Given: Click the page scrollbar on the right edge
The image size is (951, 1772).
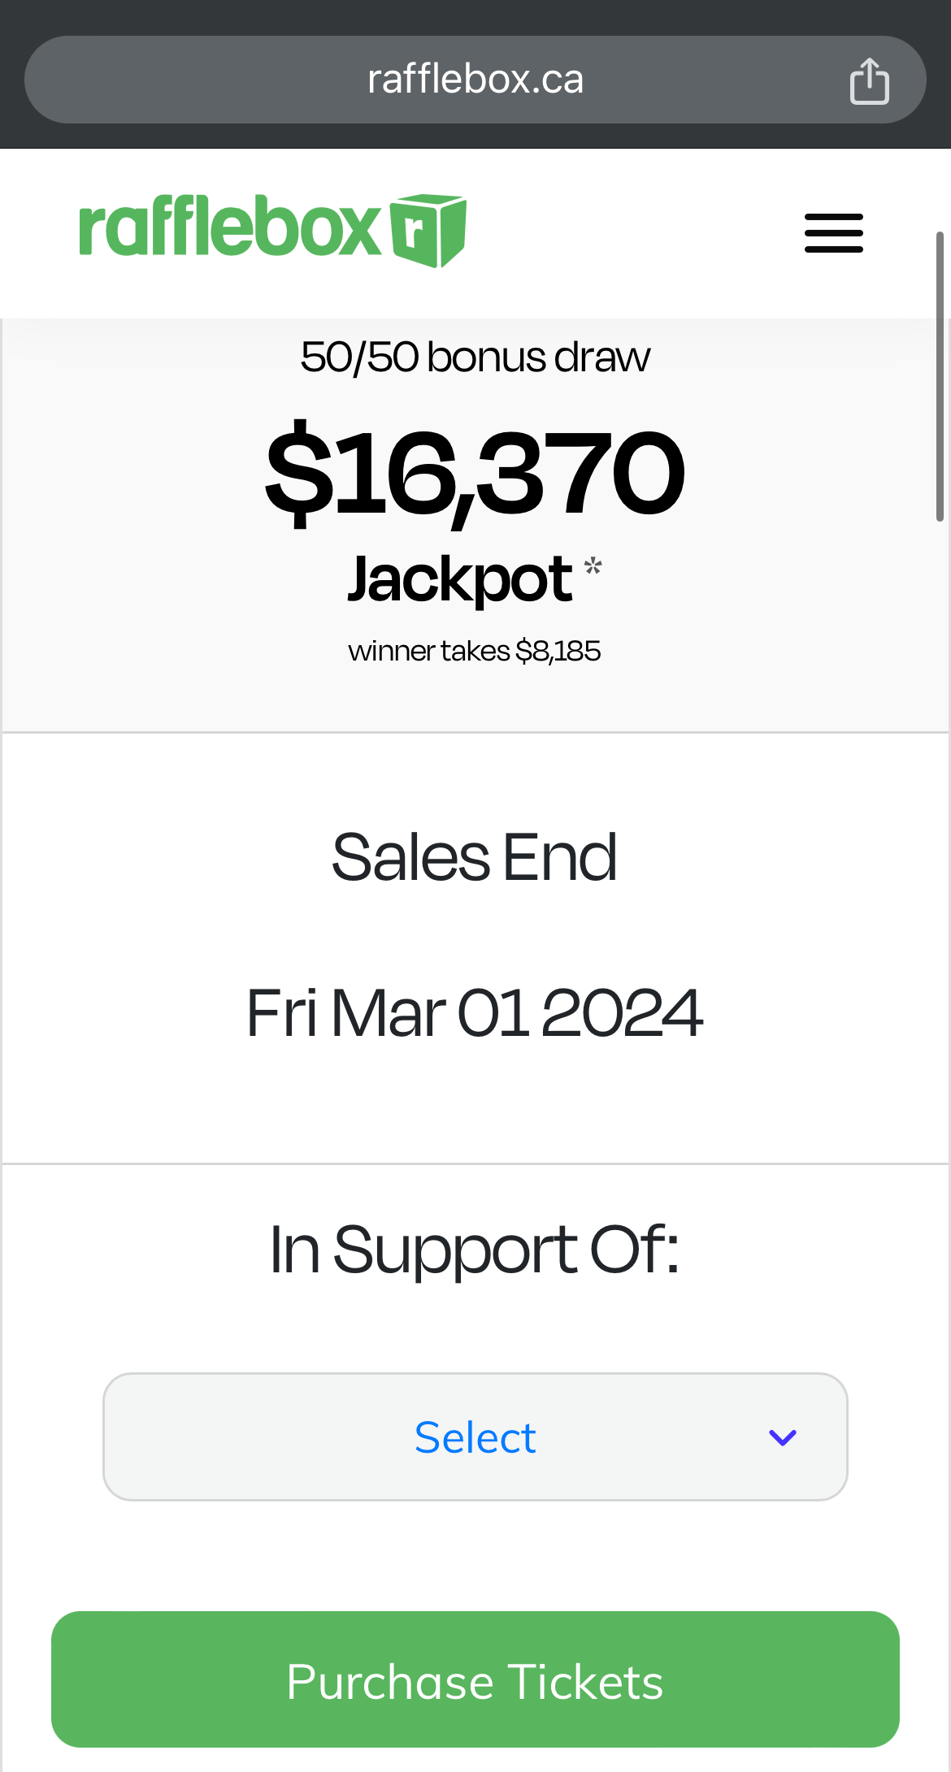Looking at the screenshot, I should pyautogui.click(x=940, y=376).
